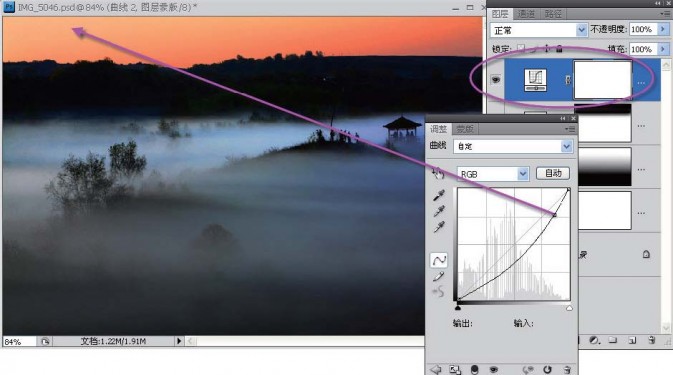673x375 pixels.
Task: Select the on-image targeted adjustment hand tool
Action: (438, 173)
